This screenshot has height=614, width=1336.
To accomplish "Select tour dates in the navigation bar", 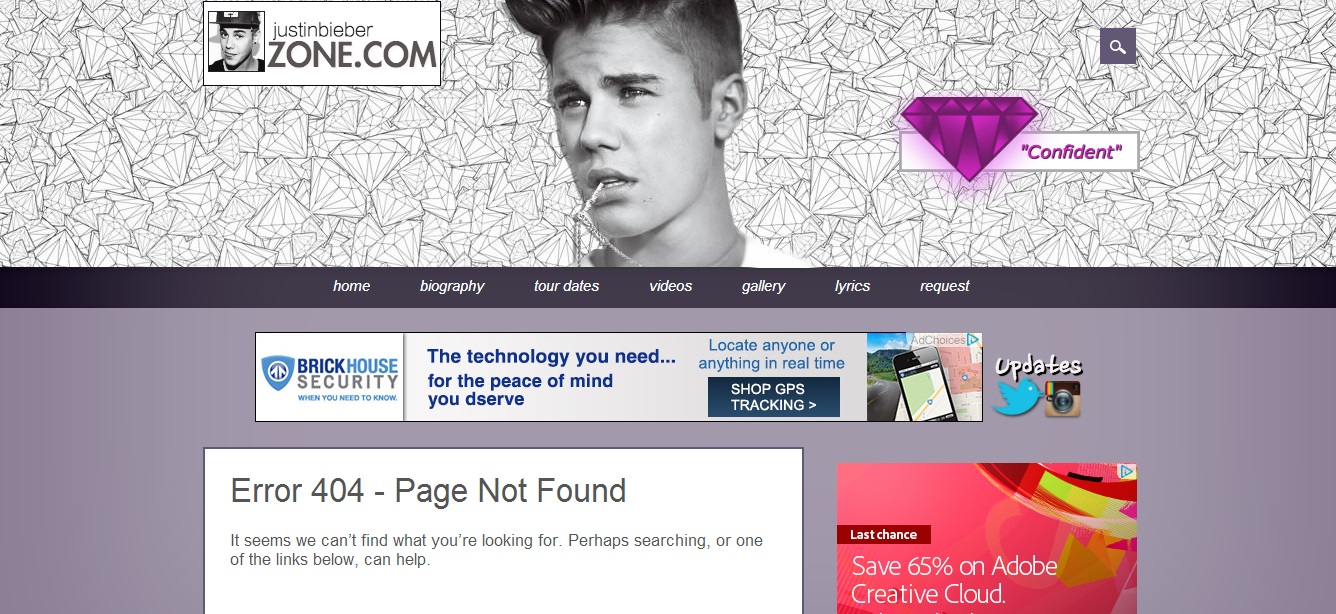I will [x=566, y=286].
